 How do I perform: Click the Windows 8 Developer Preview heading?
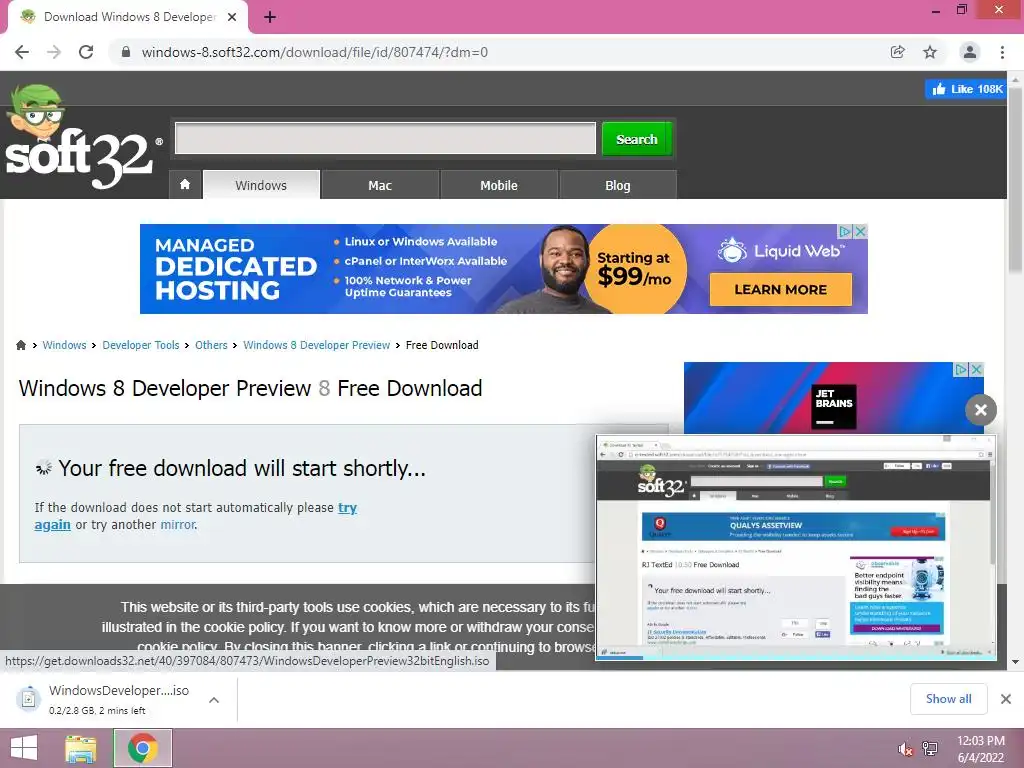tap(250, 388)
